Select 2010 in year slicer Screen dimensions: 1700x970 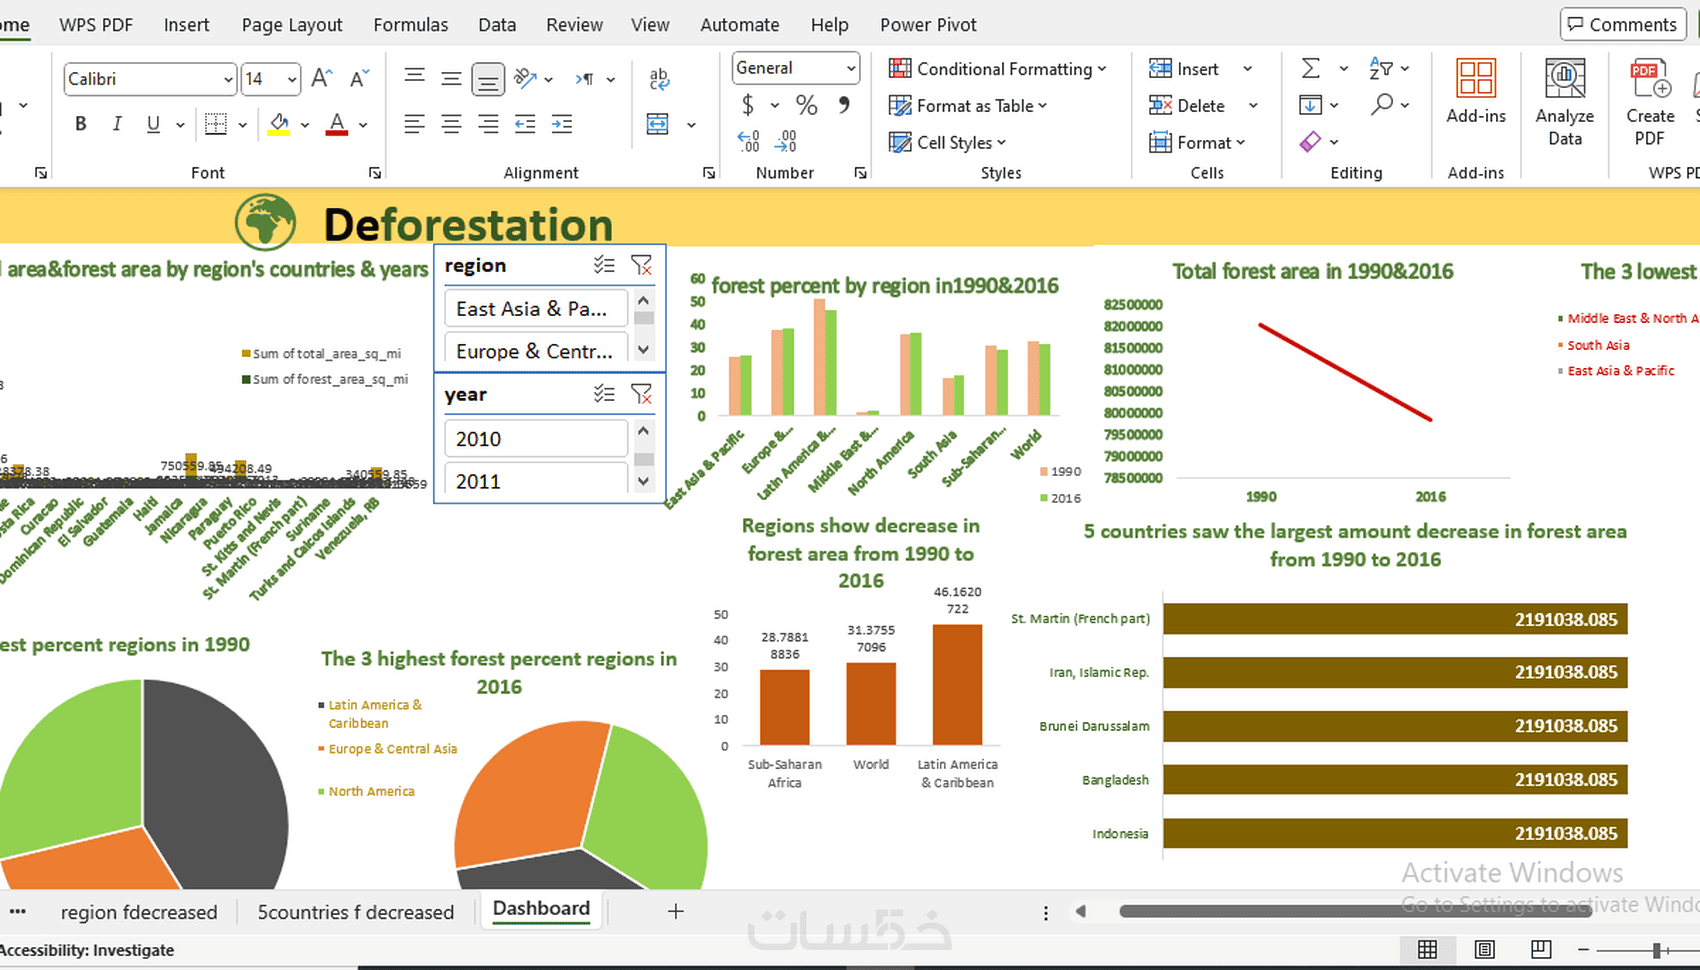[536, 439]
